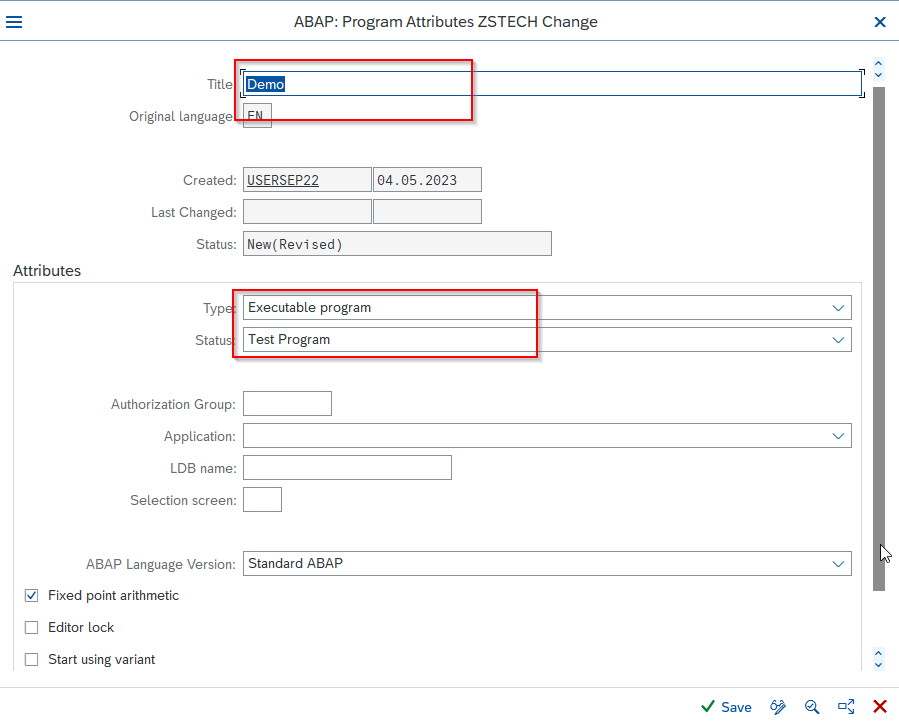Click the red Cancel X icon
899x727 pixels.
880,707
